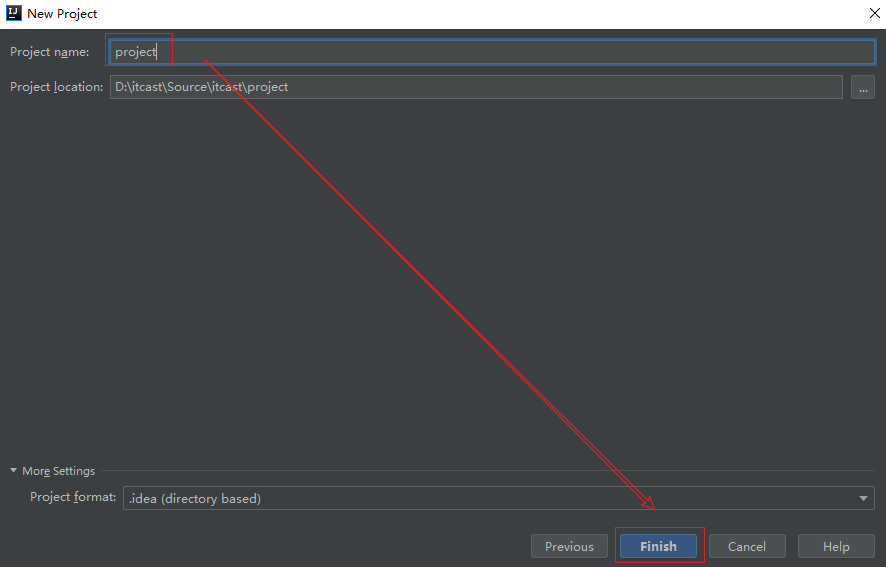Click the 'Project name:' label

[49, 52]
